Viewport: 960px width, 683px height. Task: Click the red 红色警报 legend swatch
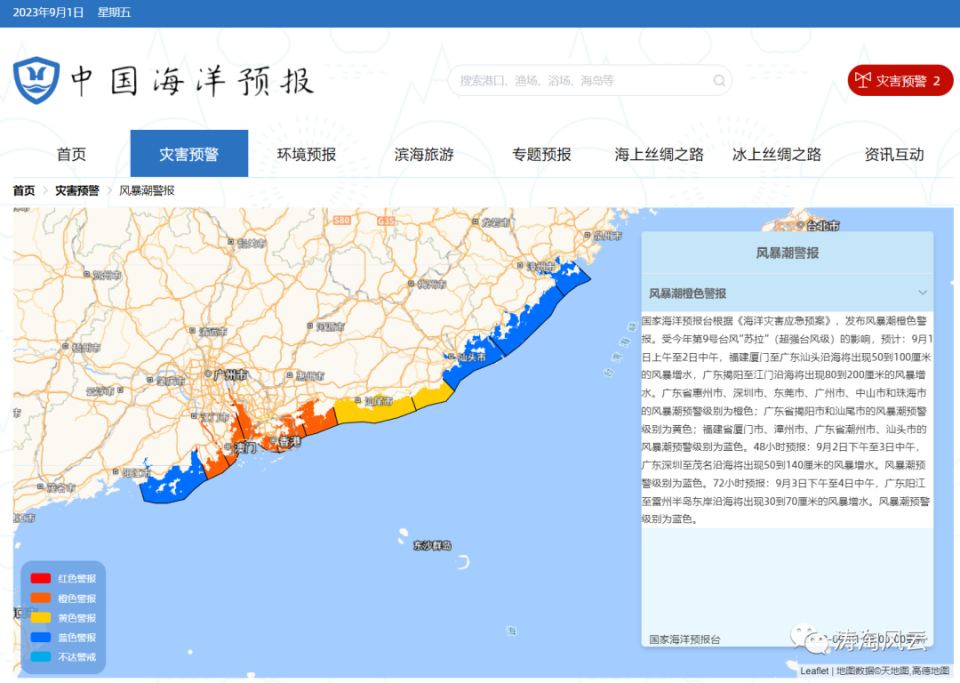coord(40,578)
